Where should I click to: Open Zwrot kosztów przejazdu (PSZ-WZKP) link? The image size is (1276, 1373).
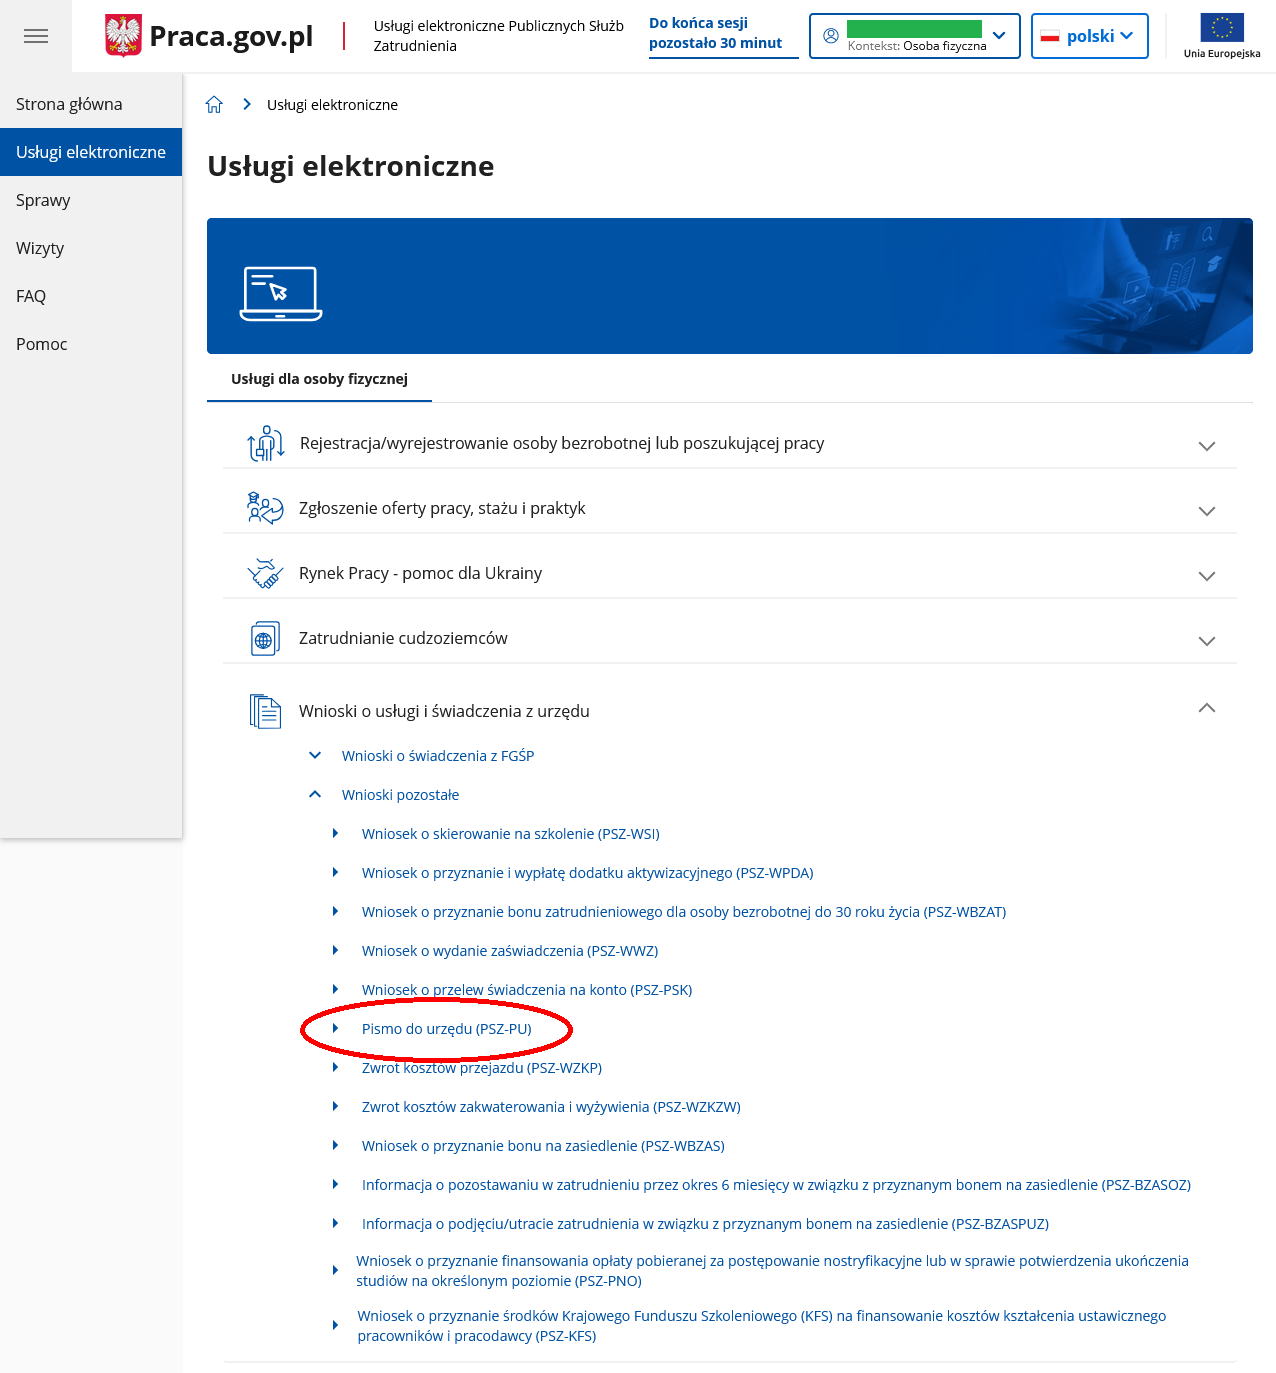tap(481, 1068)
